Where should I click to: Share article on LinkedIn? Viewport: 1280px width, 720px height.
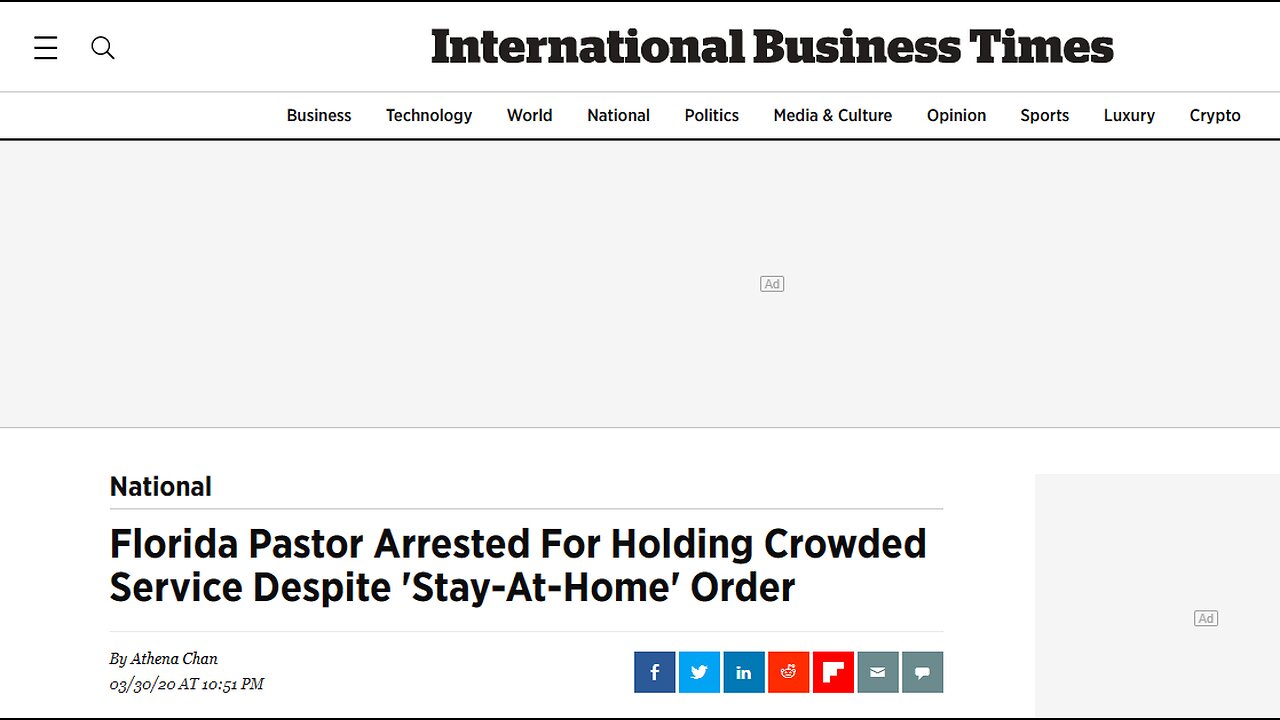click(x=744, y=672)
